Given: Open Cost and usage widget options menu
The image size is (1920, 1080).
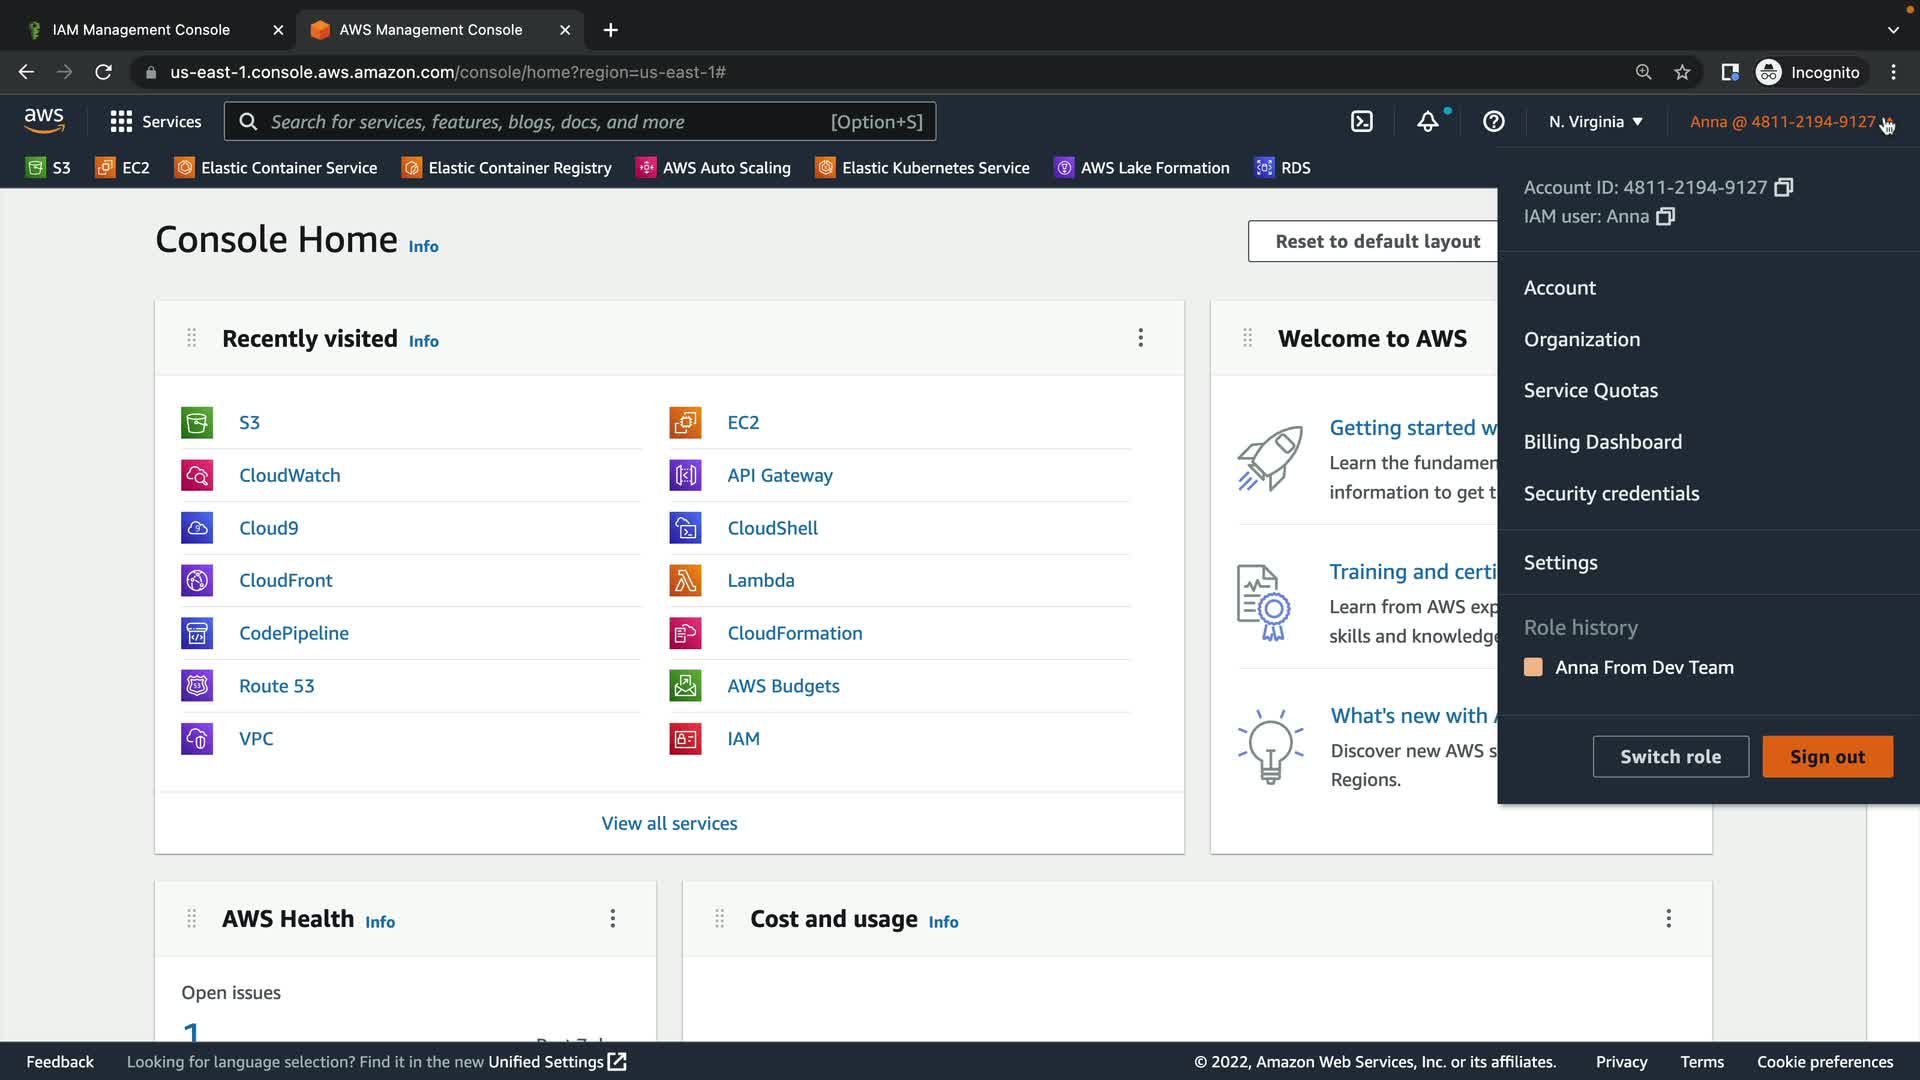Looking at the screenshot, I should [1668, 919].
